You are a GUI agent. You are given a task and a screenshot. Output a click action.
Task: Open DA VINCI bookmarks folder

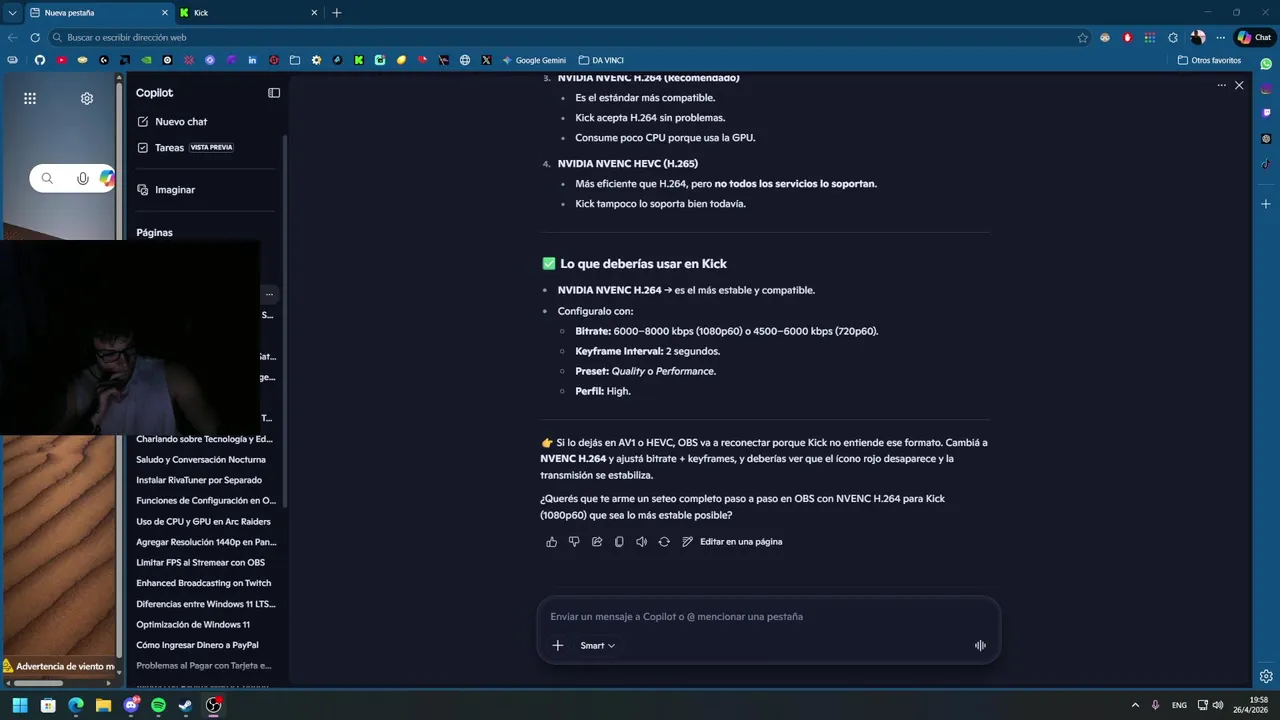(x=601, y=60)
